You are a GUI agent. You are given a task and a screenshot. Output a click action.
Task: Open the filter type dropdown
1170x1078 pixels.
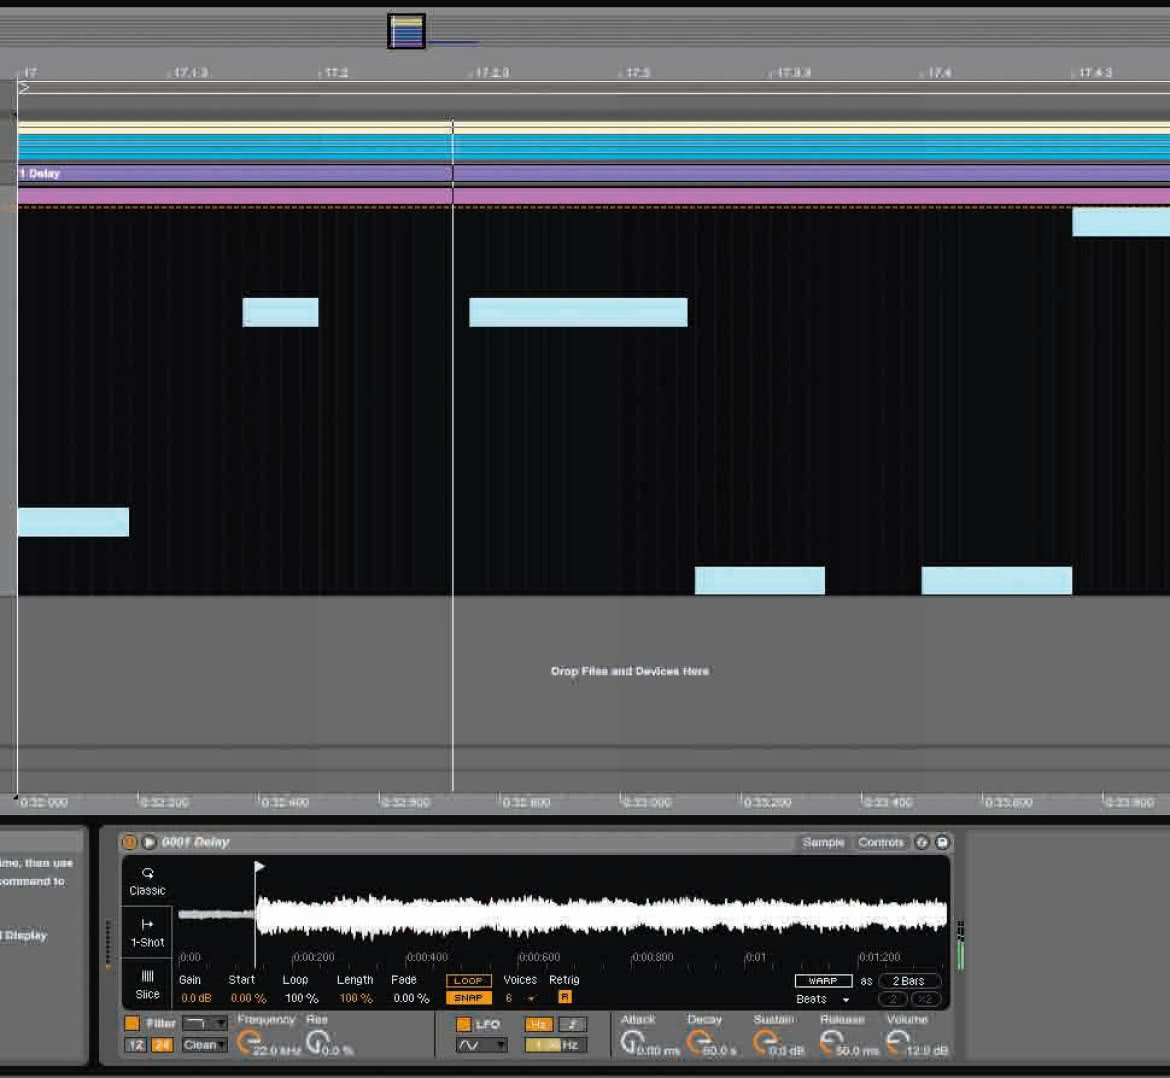(x=204, y=1024)
